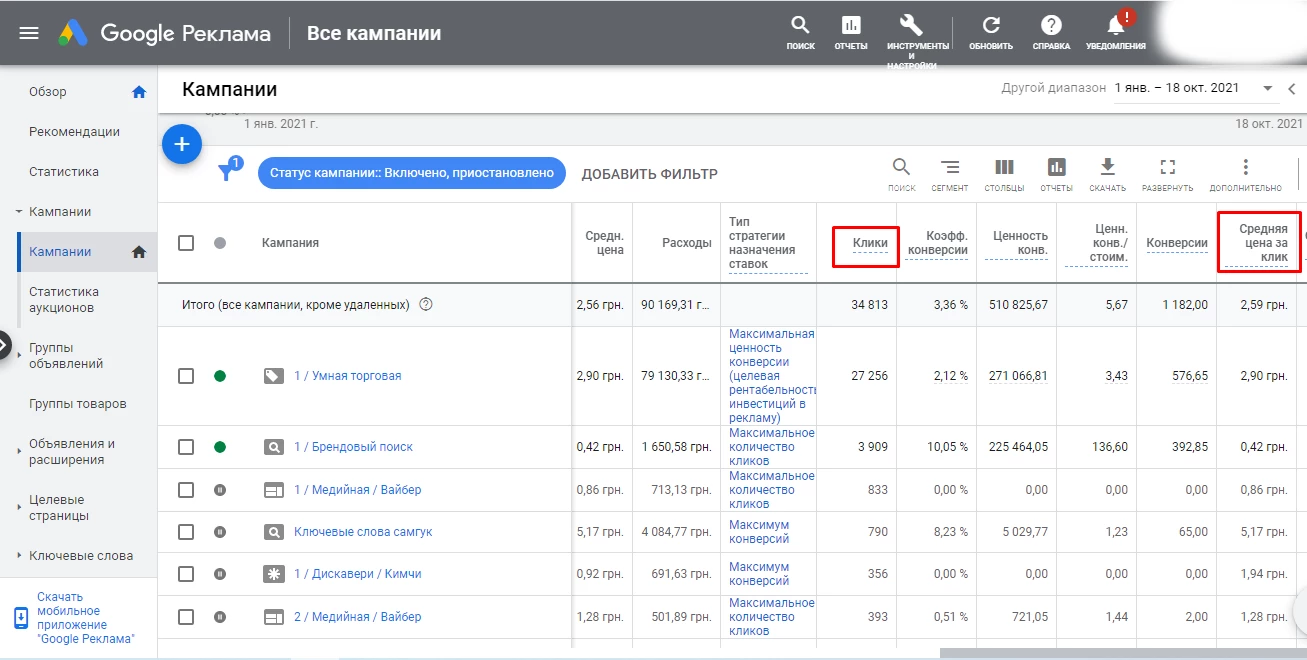The width and height of the screenshot is (1307, 660).
Task: Click ДОБАВИТЬ ФИЛЬТР button
Action: click(650, 174)
